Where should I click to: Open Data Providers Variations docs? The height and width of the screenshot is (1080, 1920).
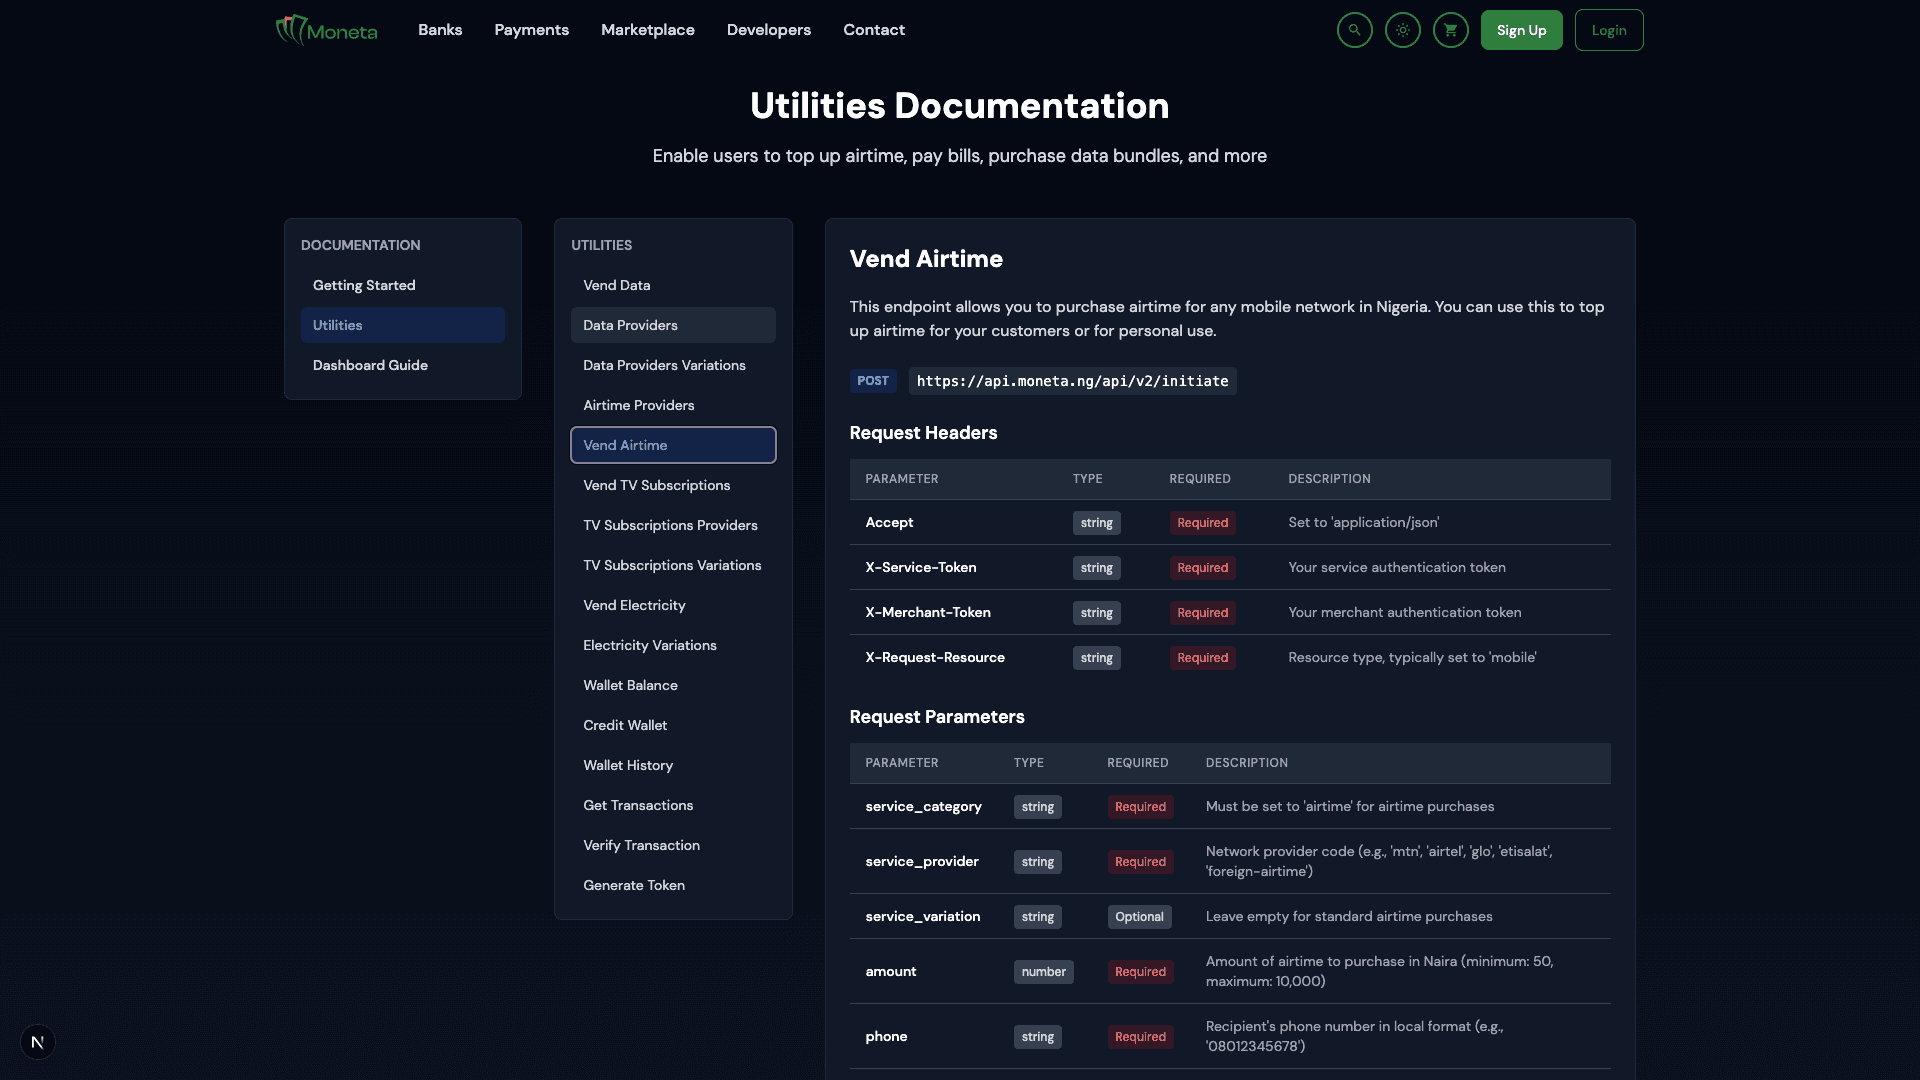pos(673,365)
